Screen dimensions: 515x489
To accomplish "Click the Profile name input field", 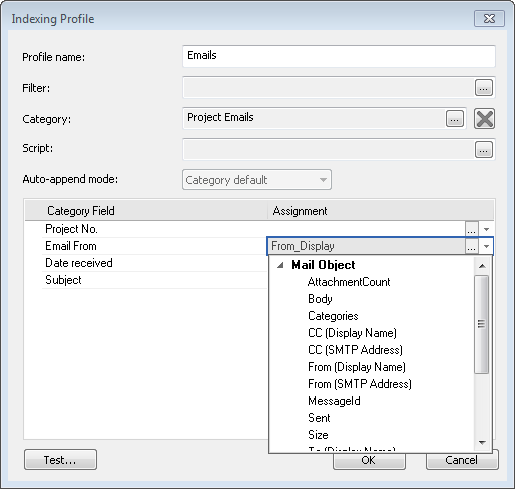I will coord(339,56).
